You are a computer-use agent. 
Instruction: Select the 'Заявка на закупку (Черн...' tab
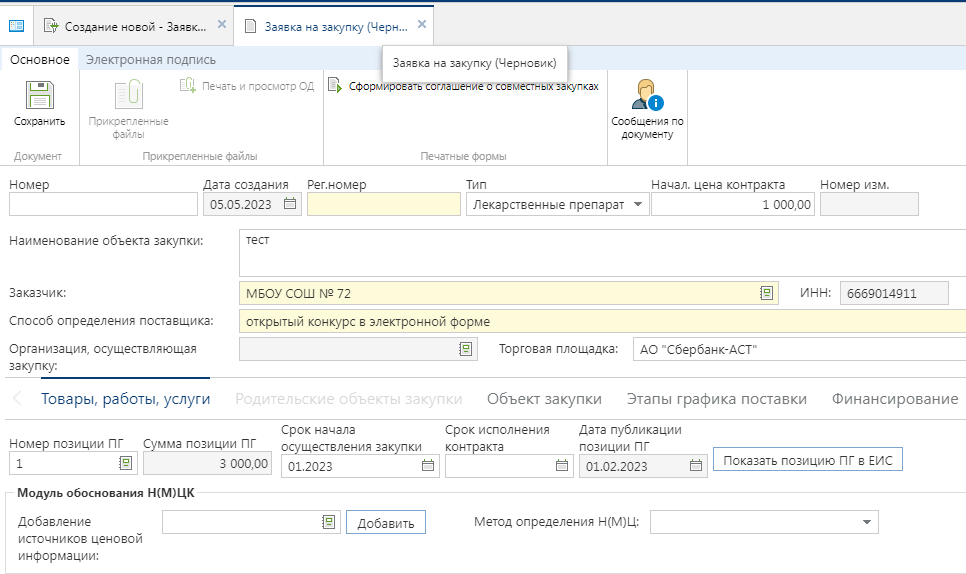pyautogui.click(x=336, y=26)
